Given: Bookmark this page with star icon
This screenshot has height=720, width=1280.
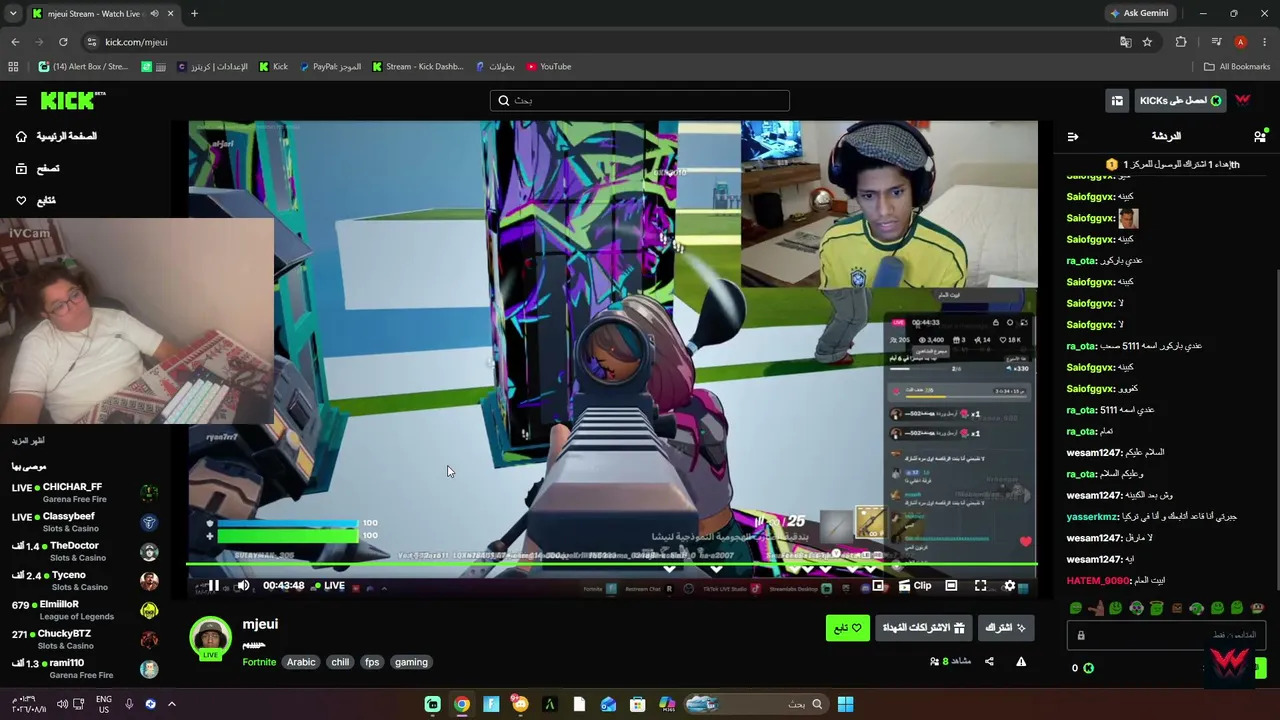Looking at the screenshot, I should [x=1147, y=42].
